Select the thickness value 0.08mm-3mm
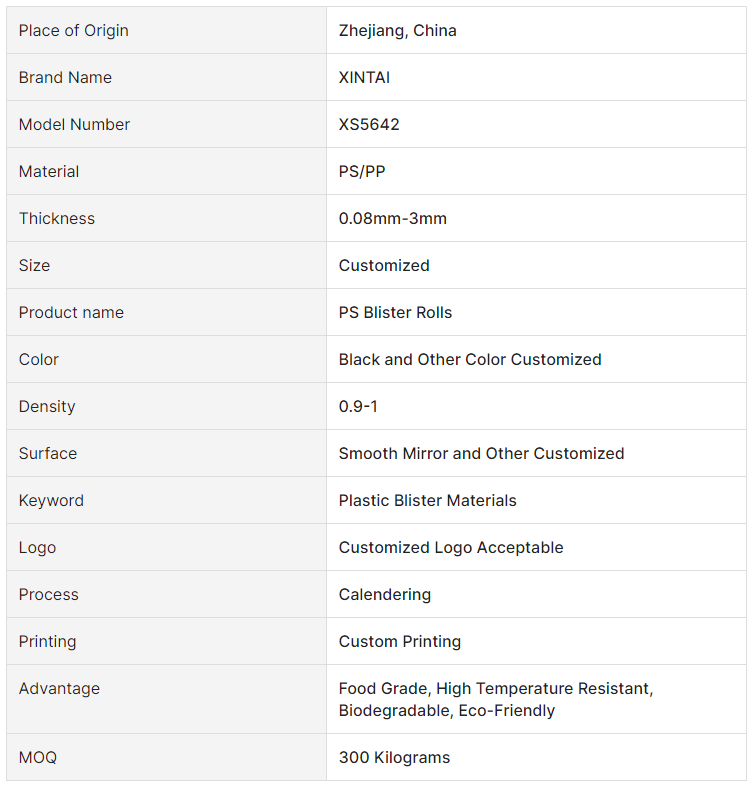The image size is (753, 787). pos(392,218)
